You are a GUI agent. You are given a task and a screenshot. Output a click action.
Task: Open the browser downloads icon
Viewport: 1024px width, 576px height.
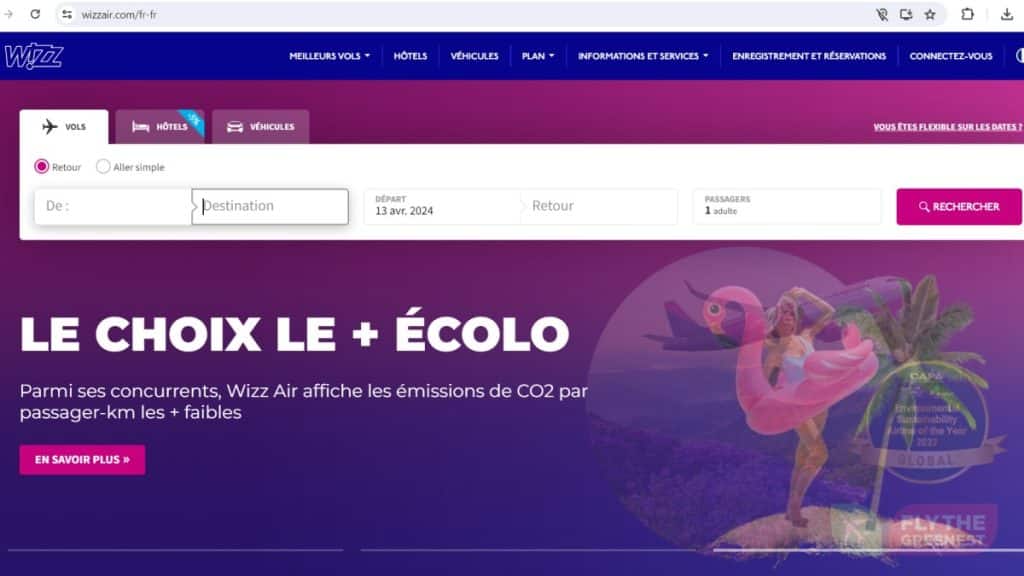point(1006,14)
